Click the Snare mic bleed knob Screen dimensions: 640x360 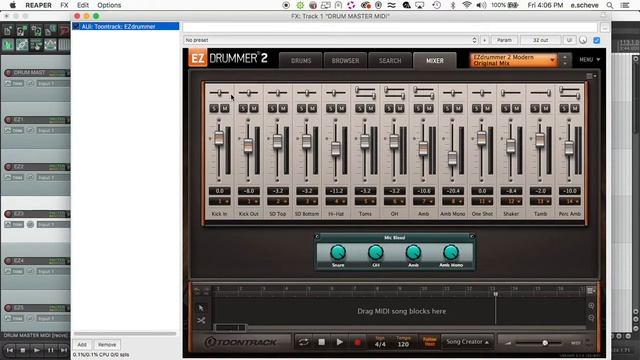pyautogui.click(x=338, y=253)
